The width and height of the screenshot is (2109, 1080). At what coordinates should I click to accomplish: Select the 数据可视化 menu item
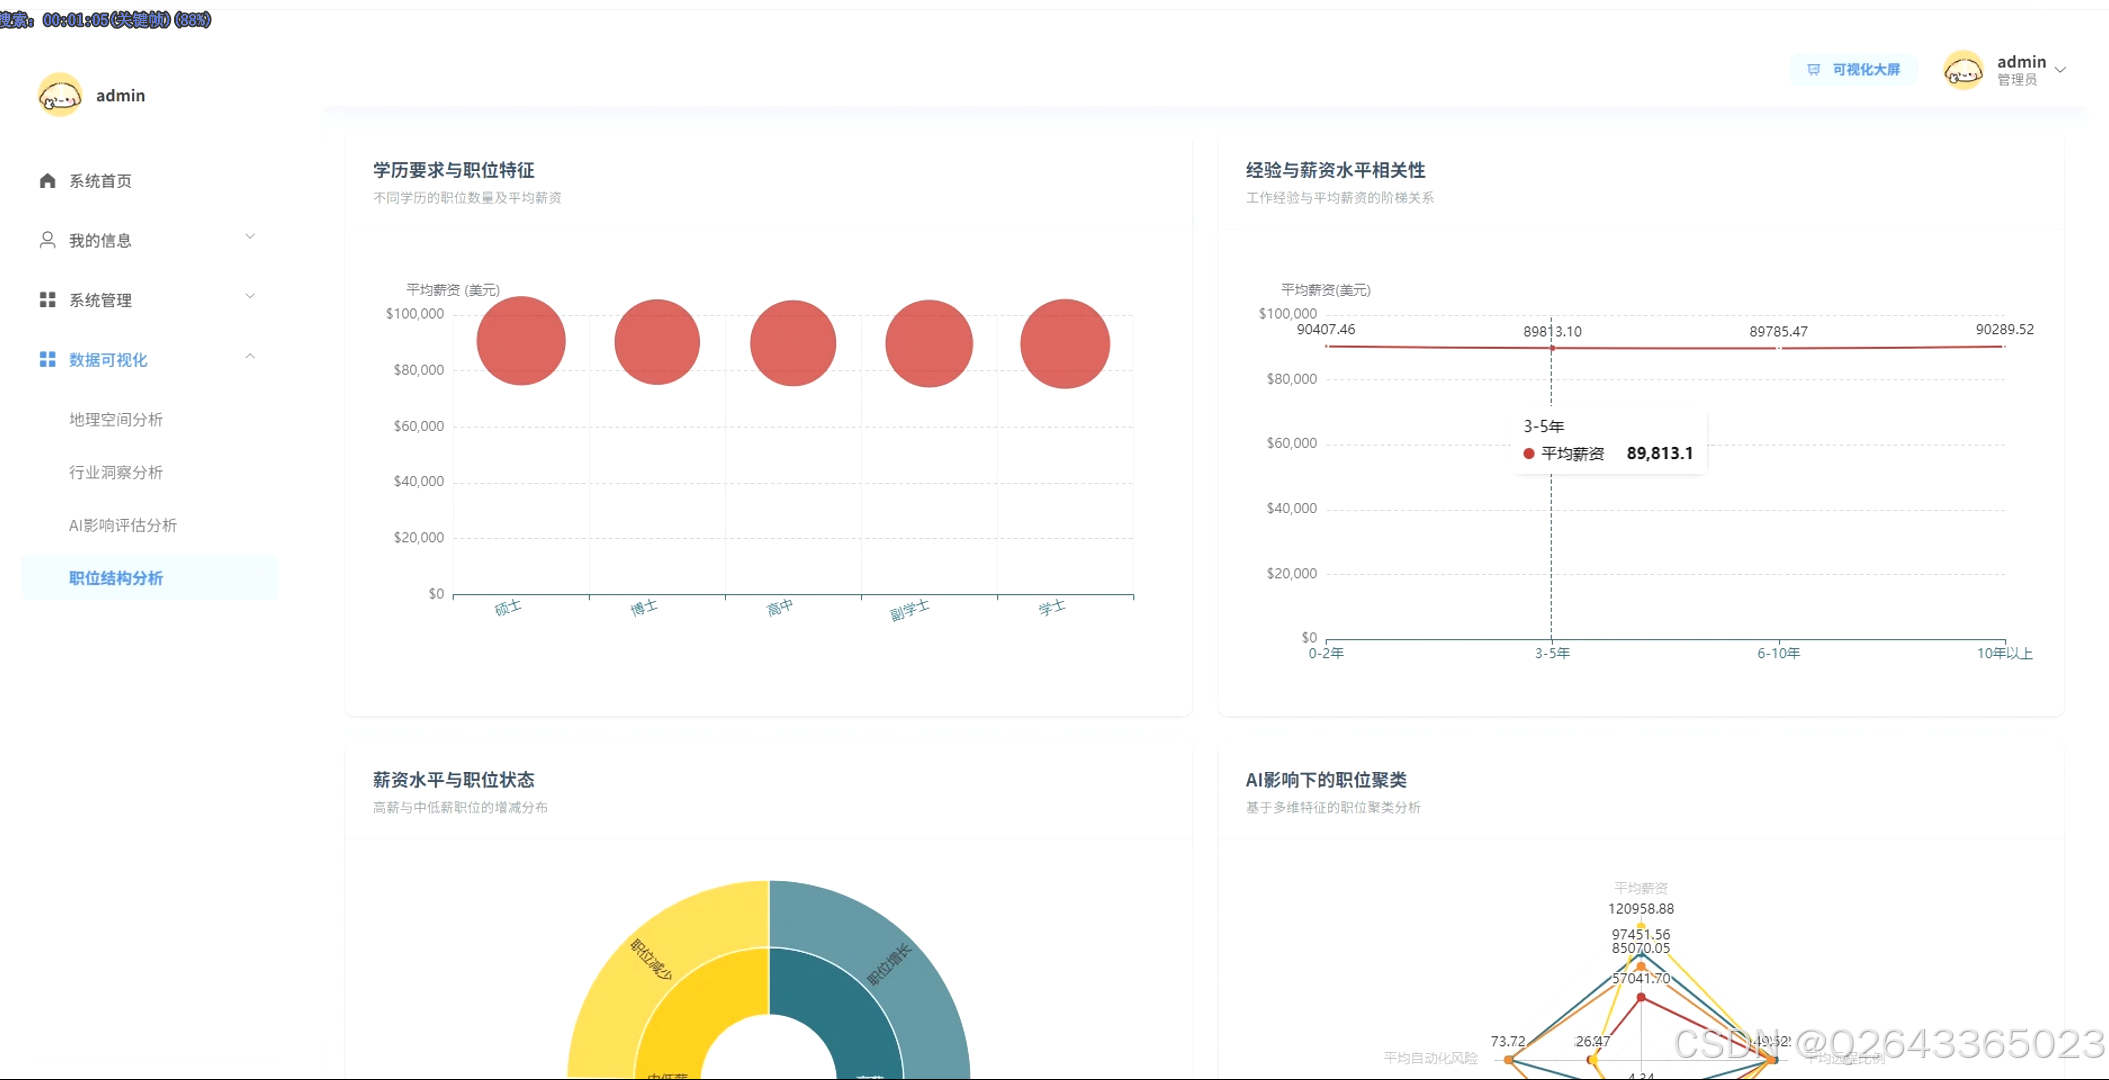[149, 359]
